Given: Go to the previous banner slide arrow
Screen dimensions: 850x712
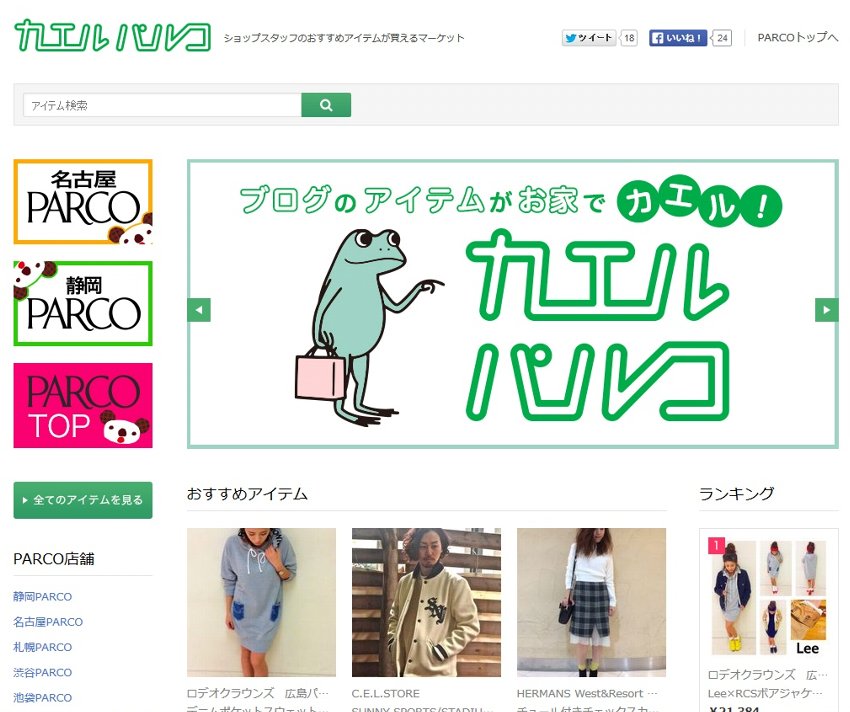Looking at the screenshot, I should point(199,310).
